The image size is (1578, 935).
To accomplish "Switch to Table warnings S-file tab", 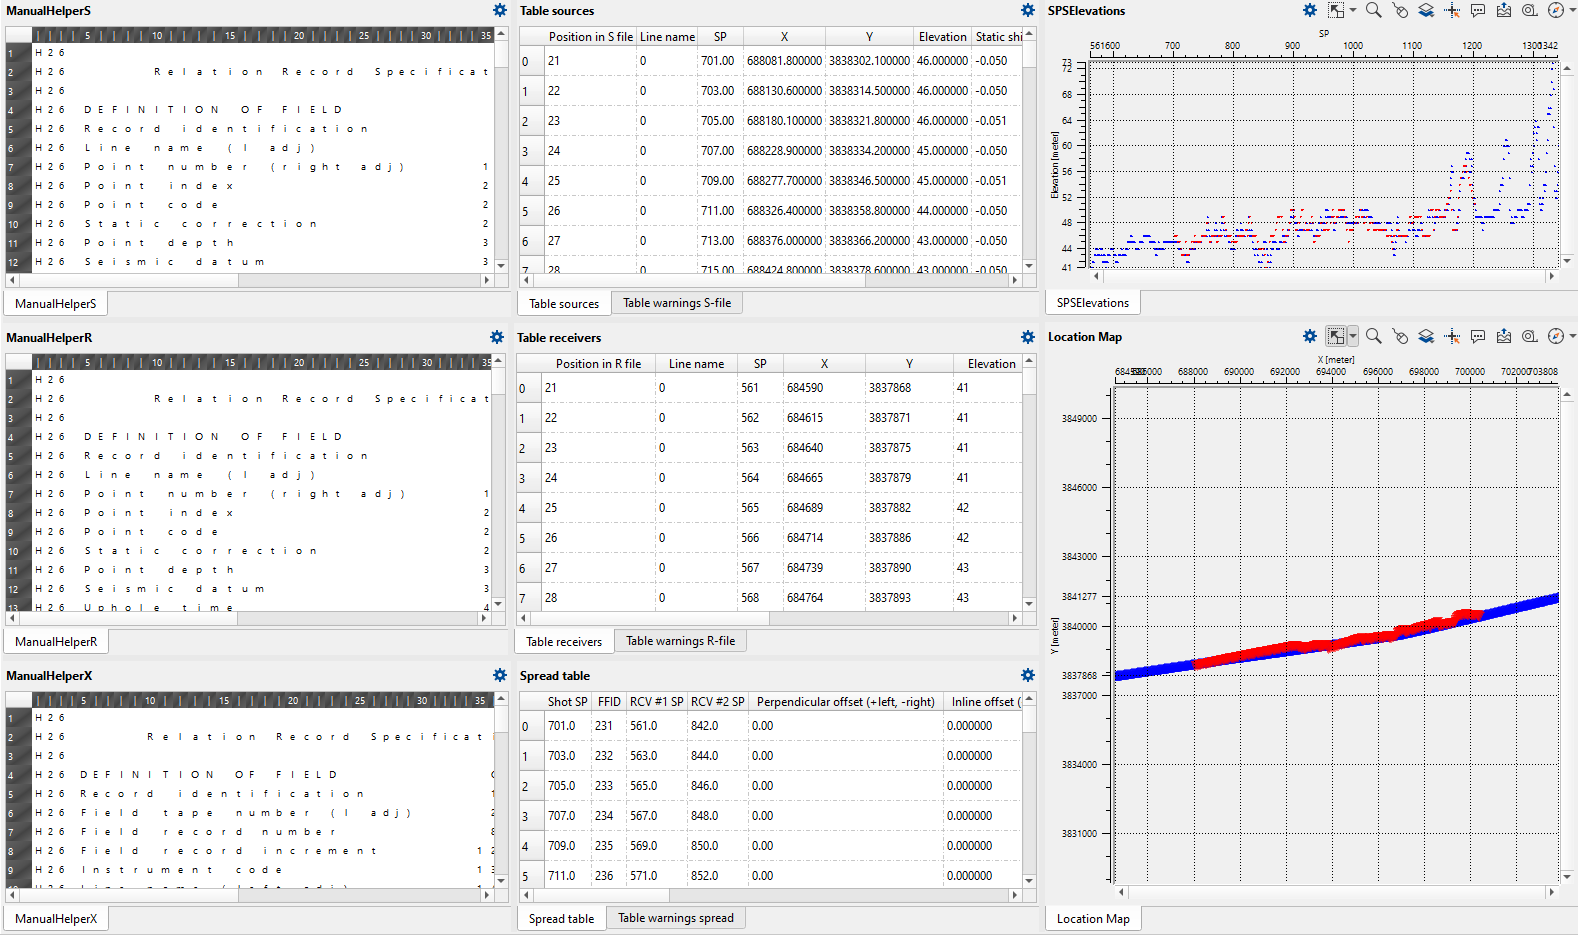I will coord(677,303).
